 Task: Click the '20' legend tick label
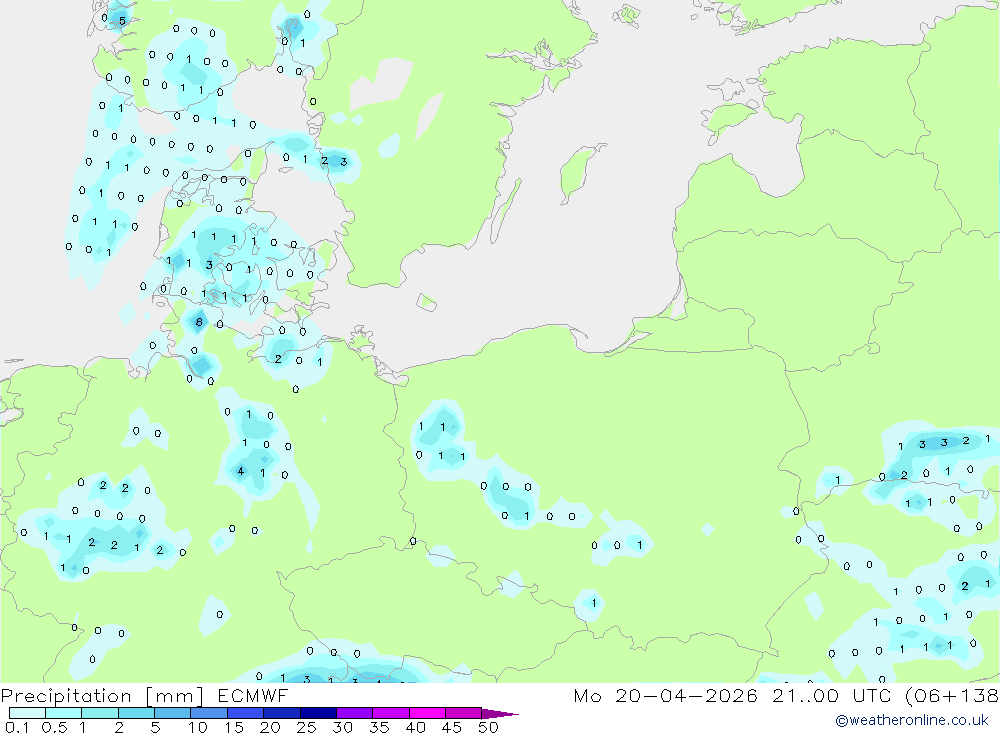[x=270, y=727]
